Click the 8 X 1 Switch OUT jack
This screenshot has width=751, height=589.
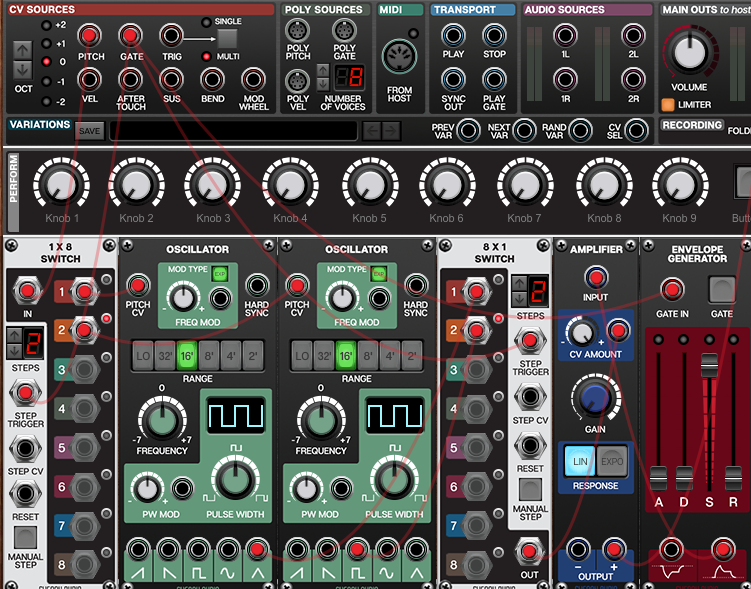[529, 551]
